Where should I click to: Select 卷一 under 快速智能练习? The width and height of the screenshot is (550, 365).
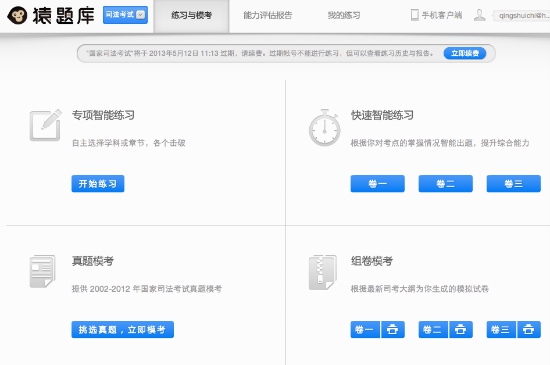377,184
